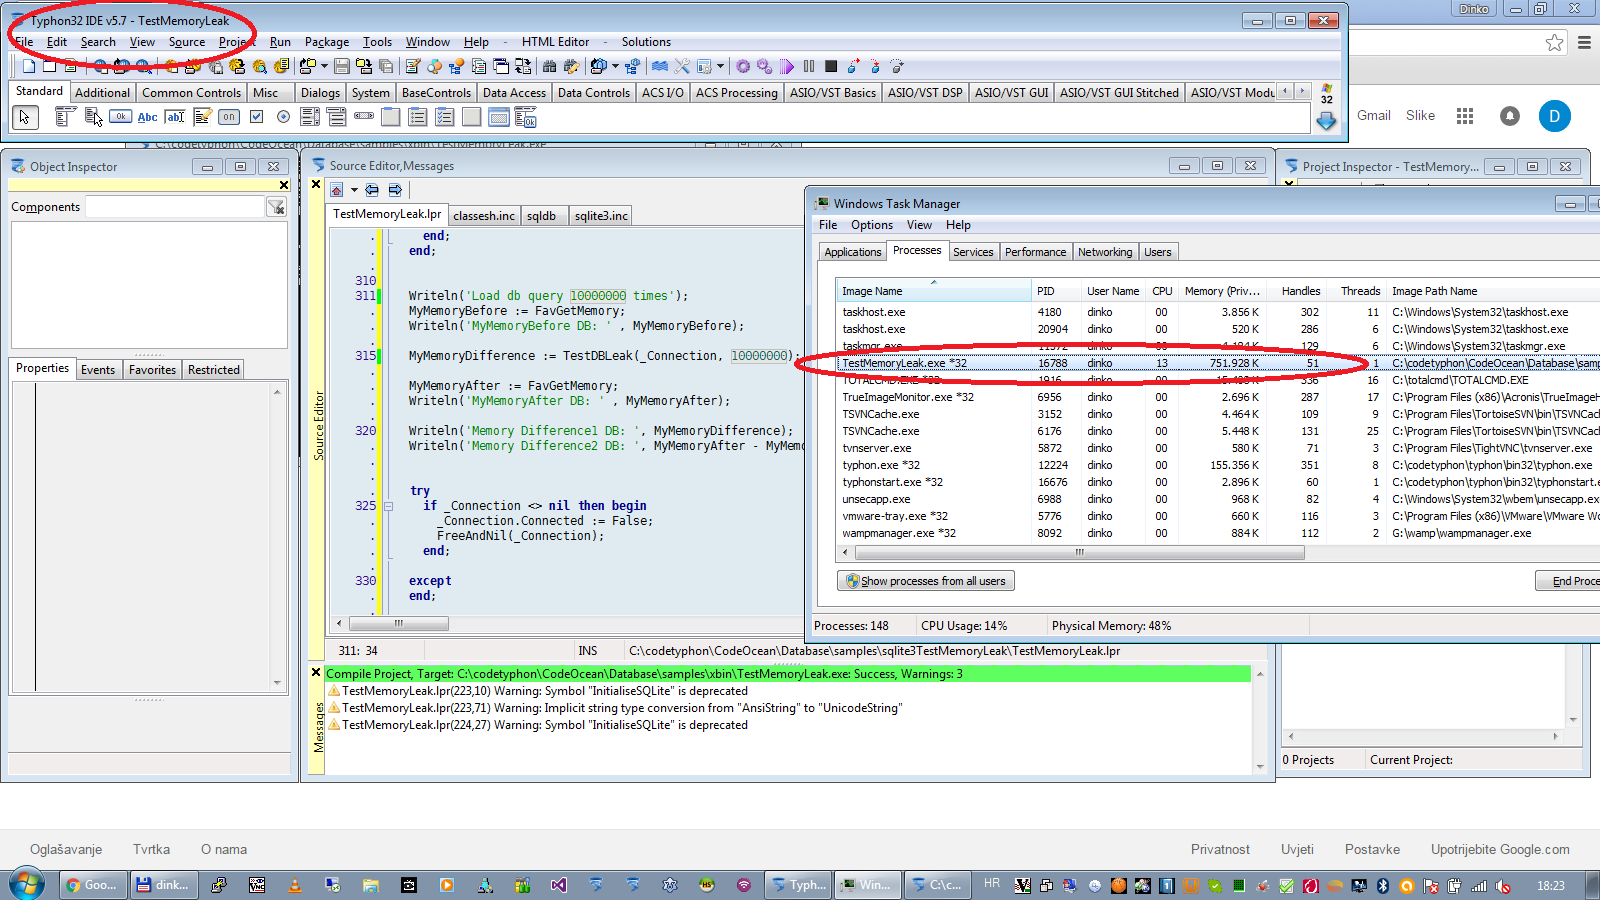Click the Save All toolbar icon
This screenshot has height=900, width=1600.
point(386,66)
